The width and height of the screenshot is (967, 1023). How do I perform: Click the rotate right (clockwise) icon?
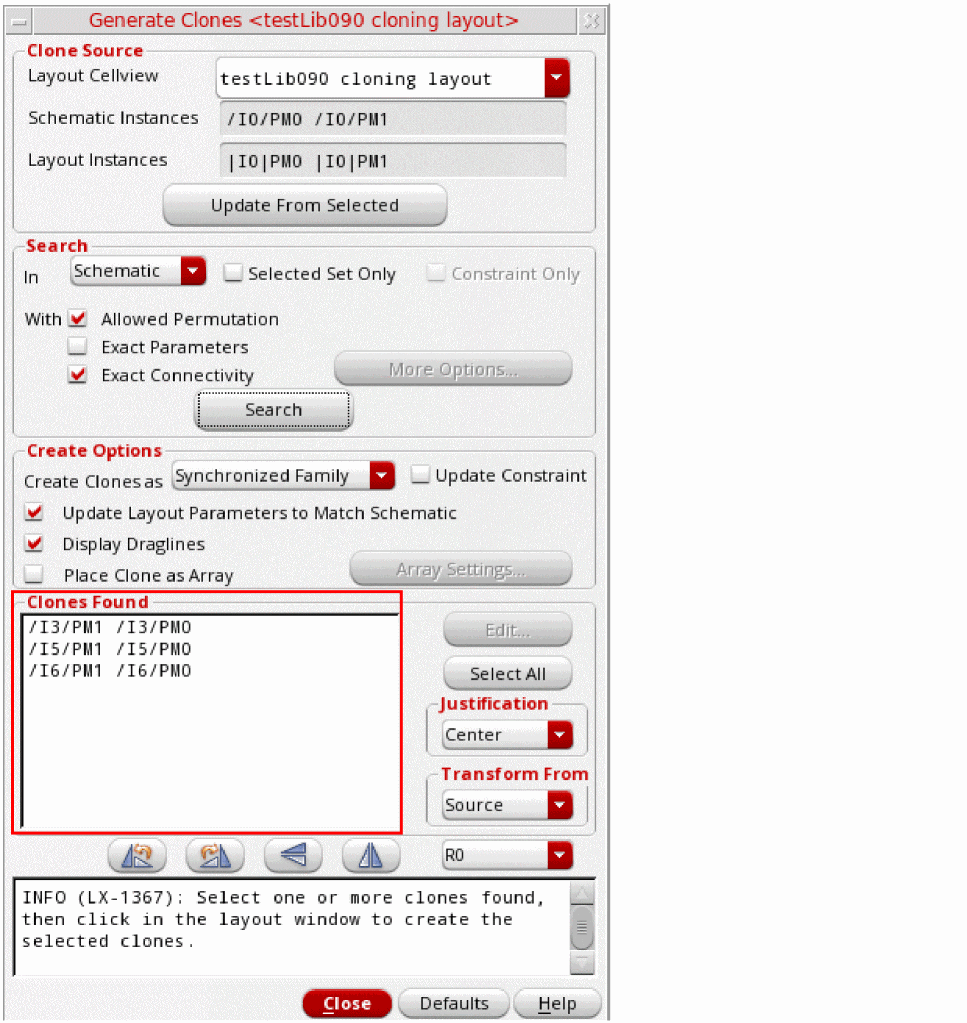(214, 856)
